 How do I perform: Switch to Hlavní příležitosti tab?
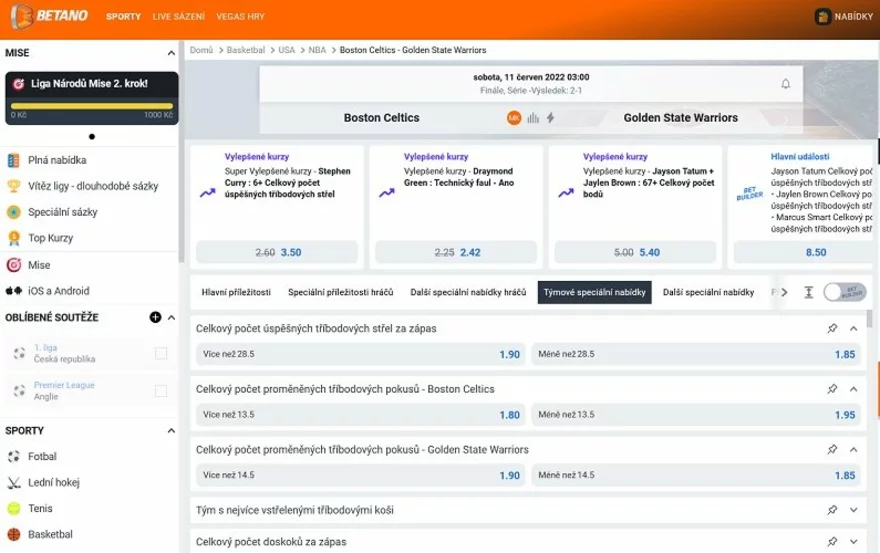click(x=236, y=292)
